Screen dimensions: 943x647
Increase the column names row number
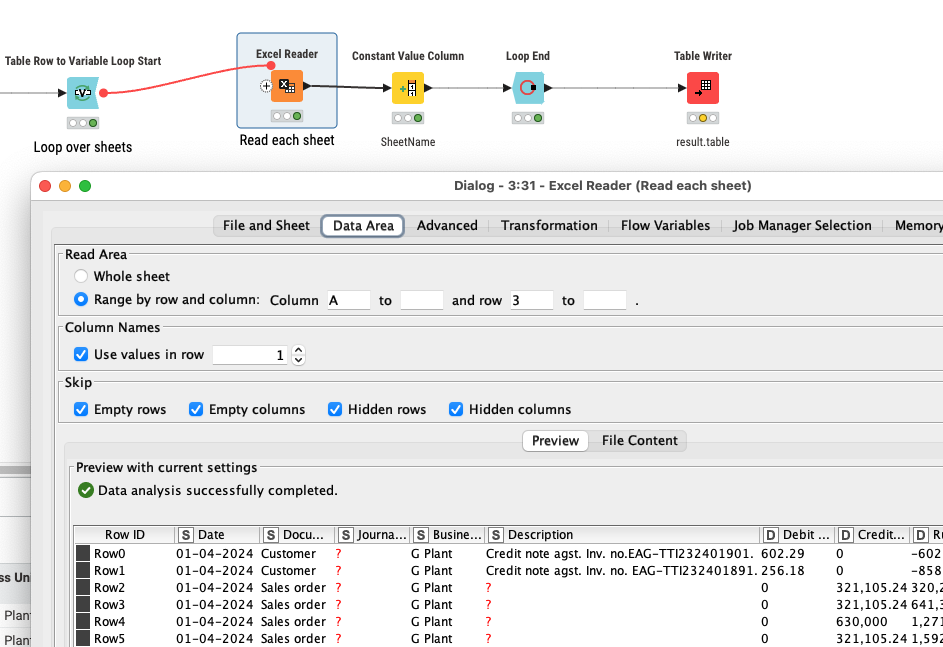(x=298, y=350)
